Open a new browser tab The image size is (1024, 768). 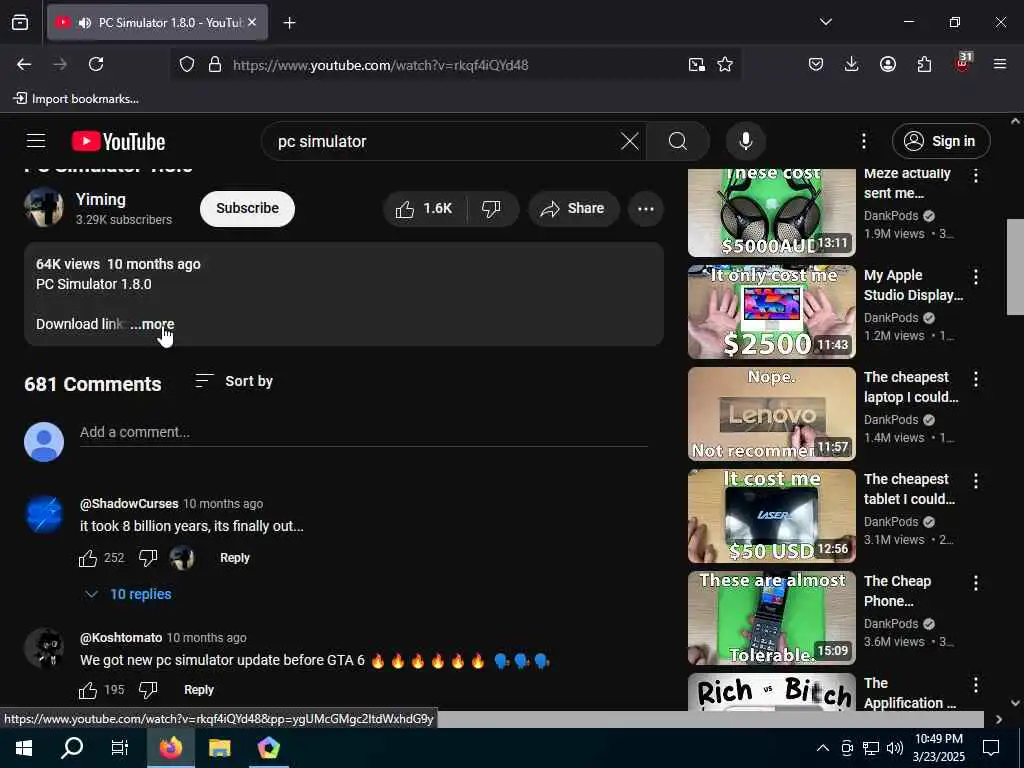tap(289, 23)
